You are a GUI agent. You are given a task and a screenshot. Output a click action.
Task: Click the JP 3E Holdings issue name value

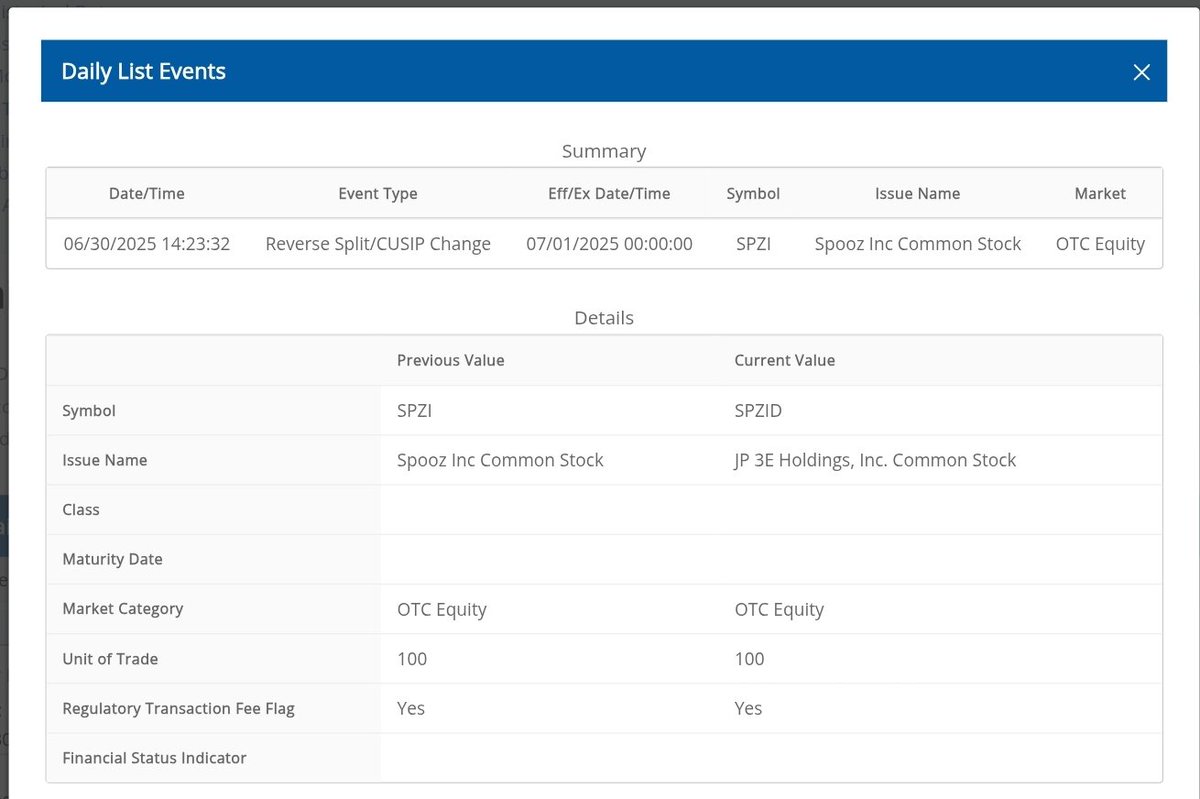pos(874,460)
